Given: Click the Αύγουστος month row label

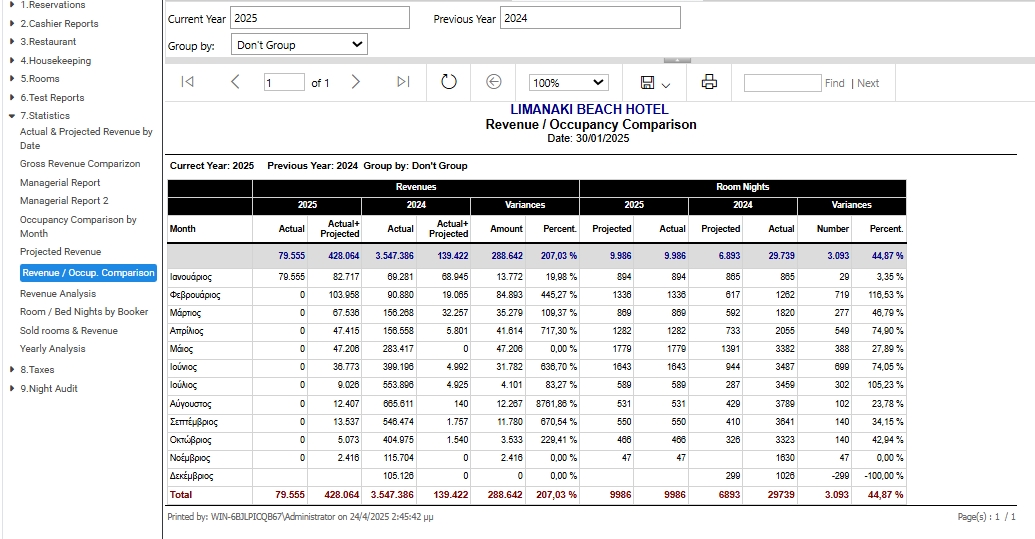Looking at the screenshot, I should pos(191,404).
